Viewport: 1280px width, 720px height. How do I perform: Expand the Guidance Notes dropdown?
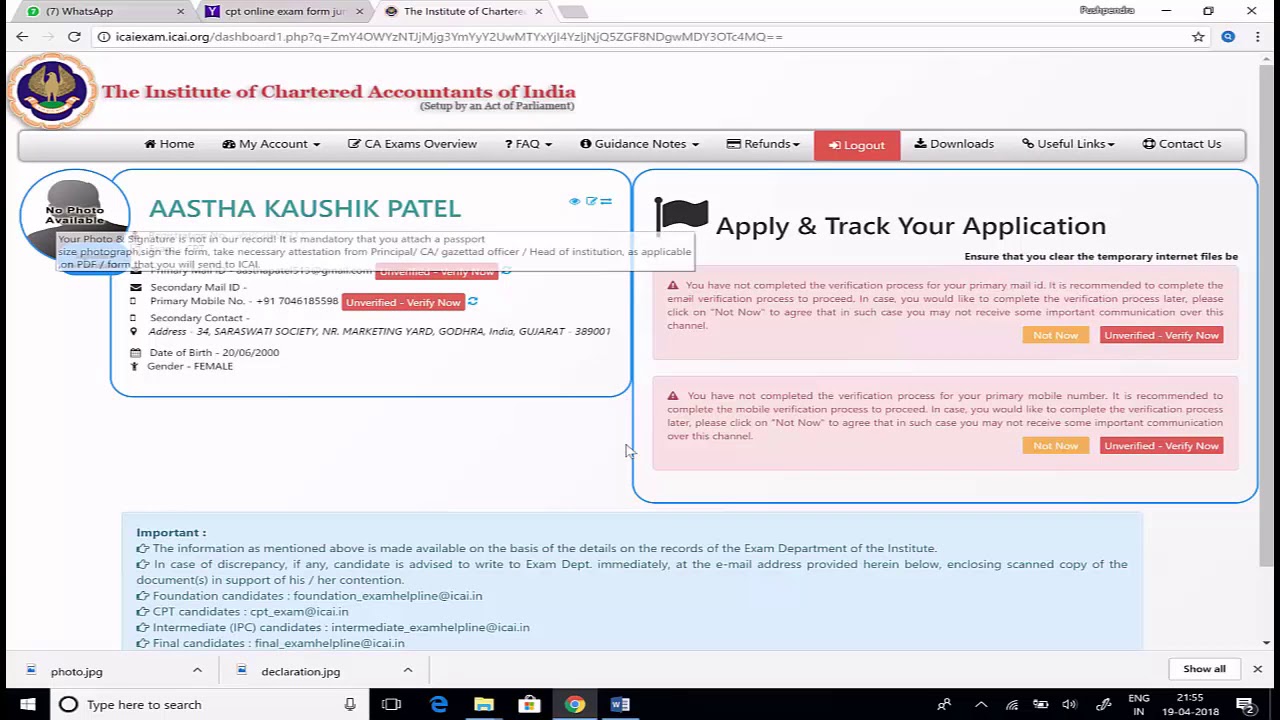(x=639, y=144)
